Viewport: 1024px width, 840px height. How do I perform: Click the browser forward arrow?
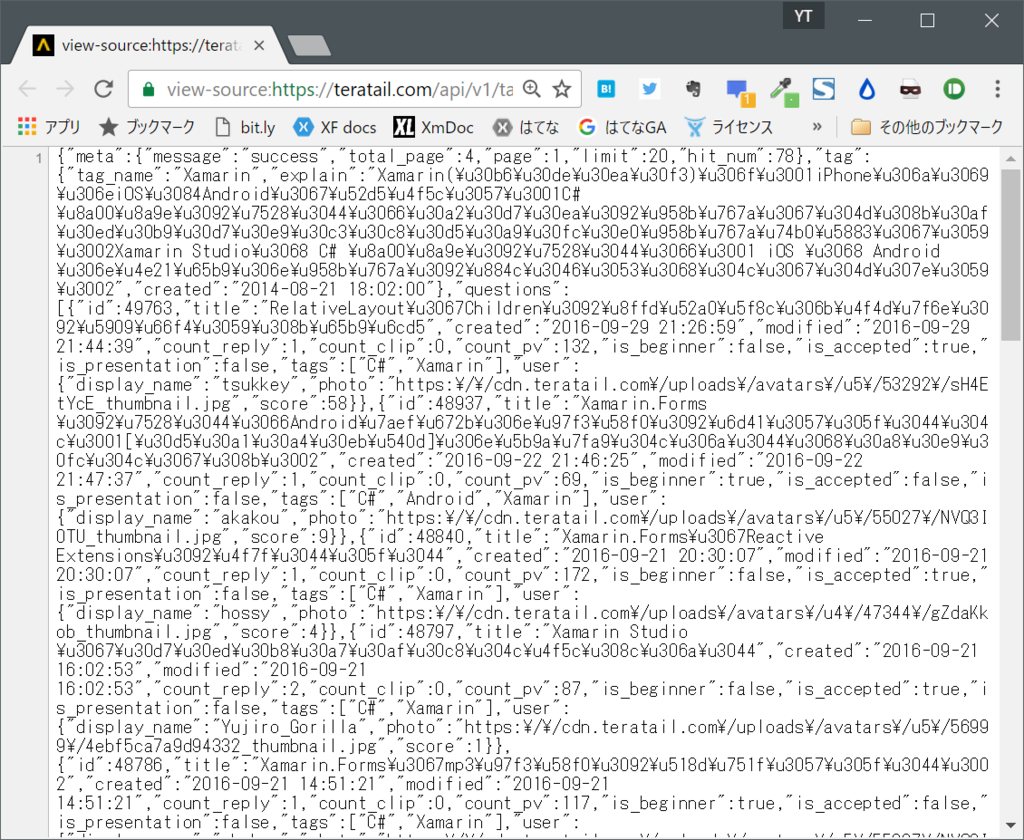65,89
